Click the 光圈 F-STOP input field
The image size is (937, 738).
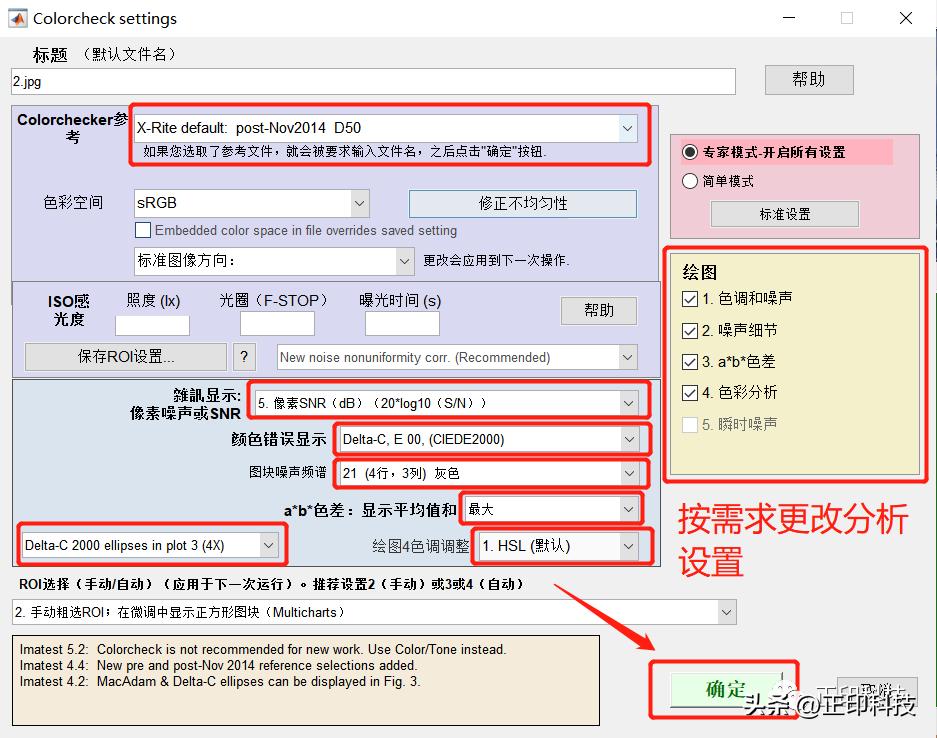click(277, 325)
